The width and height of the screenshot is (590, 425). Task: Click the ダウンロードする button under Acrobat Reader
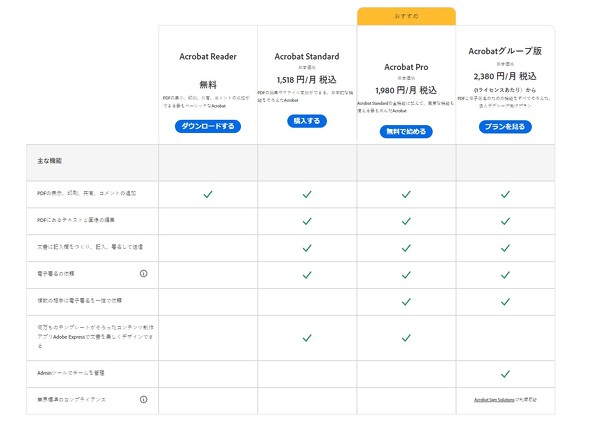click(208, 126)
